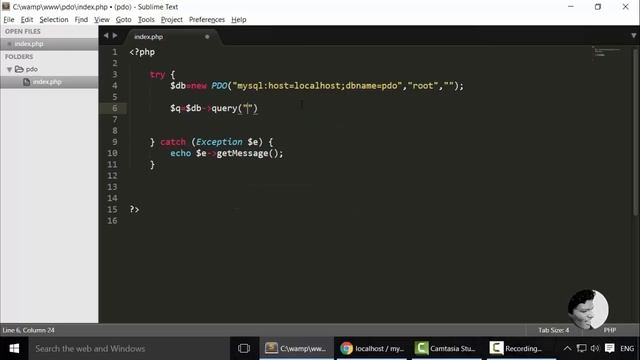Click the <?php opening tag
This screenshot has width=640, height=360.
[142, 52]
